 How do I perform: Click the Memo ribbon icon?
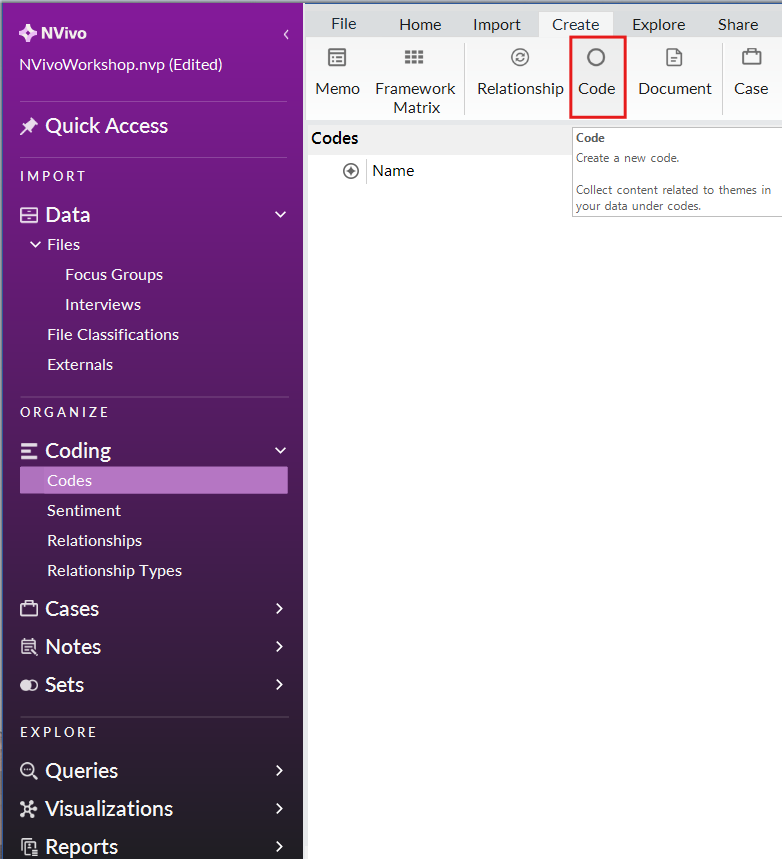(337, 57)
